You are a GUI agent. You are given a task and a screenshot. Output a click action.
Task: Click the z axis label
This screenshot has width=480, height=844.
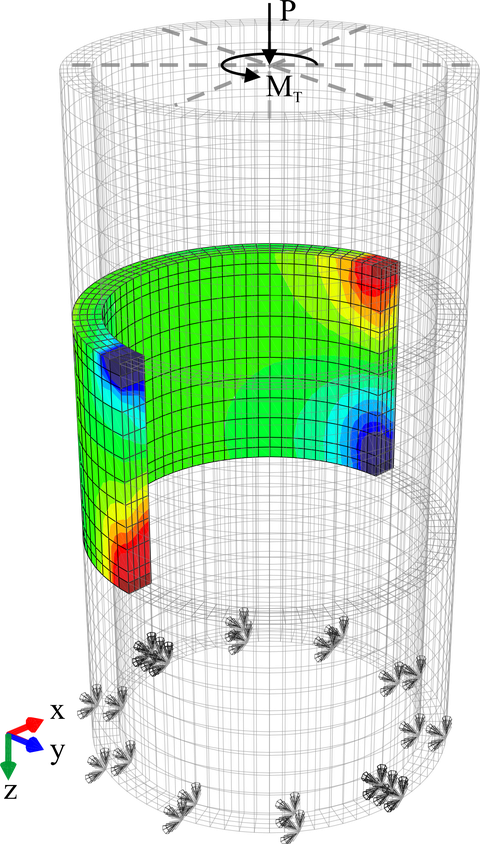point(10,791)
